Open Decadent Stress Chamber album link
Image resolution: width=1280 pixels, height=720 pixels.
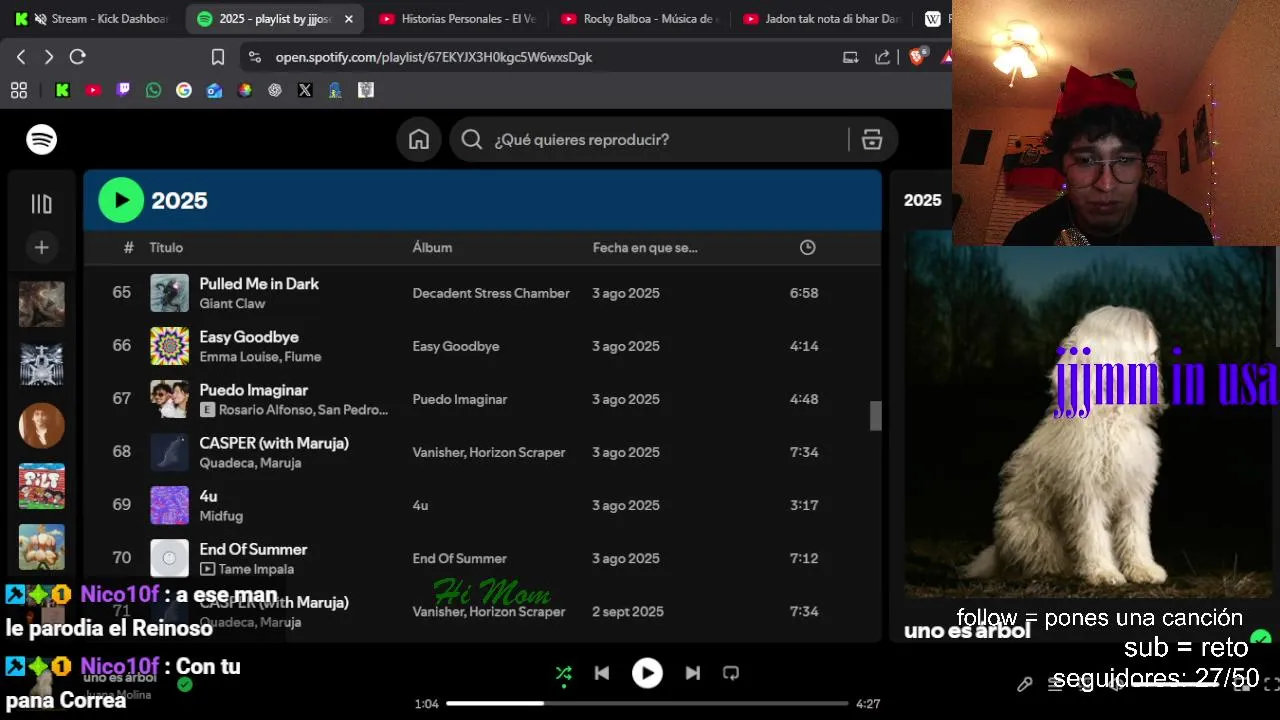(491, 293)
